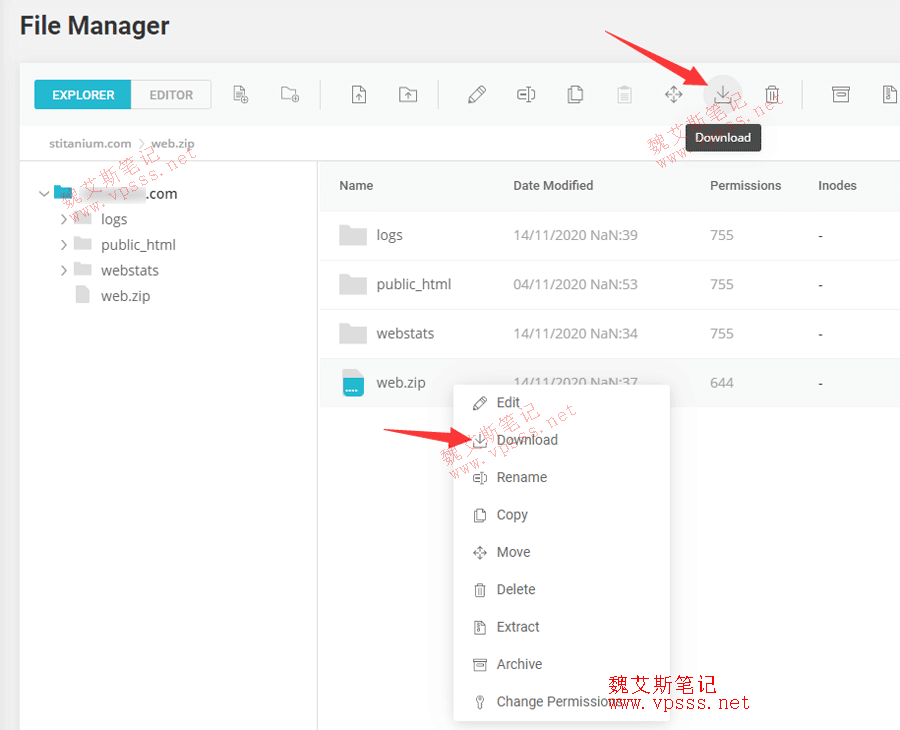Select Rename in the context menu
The image size is (900, 730).
coord(521,477)
